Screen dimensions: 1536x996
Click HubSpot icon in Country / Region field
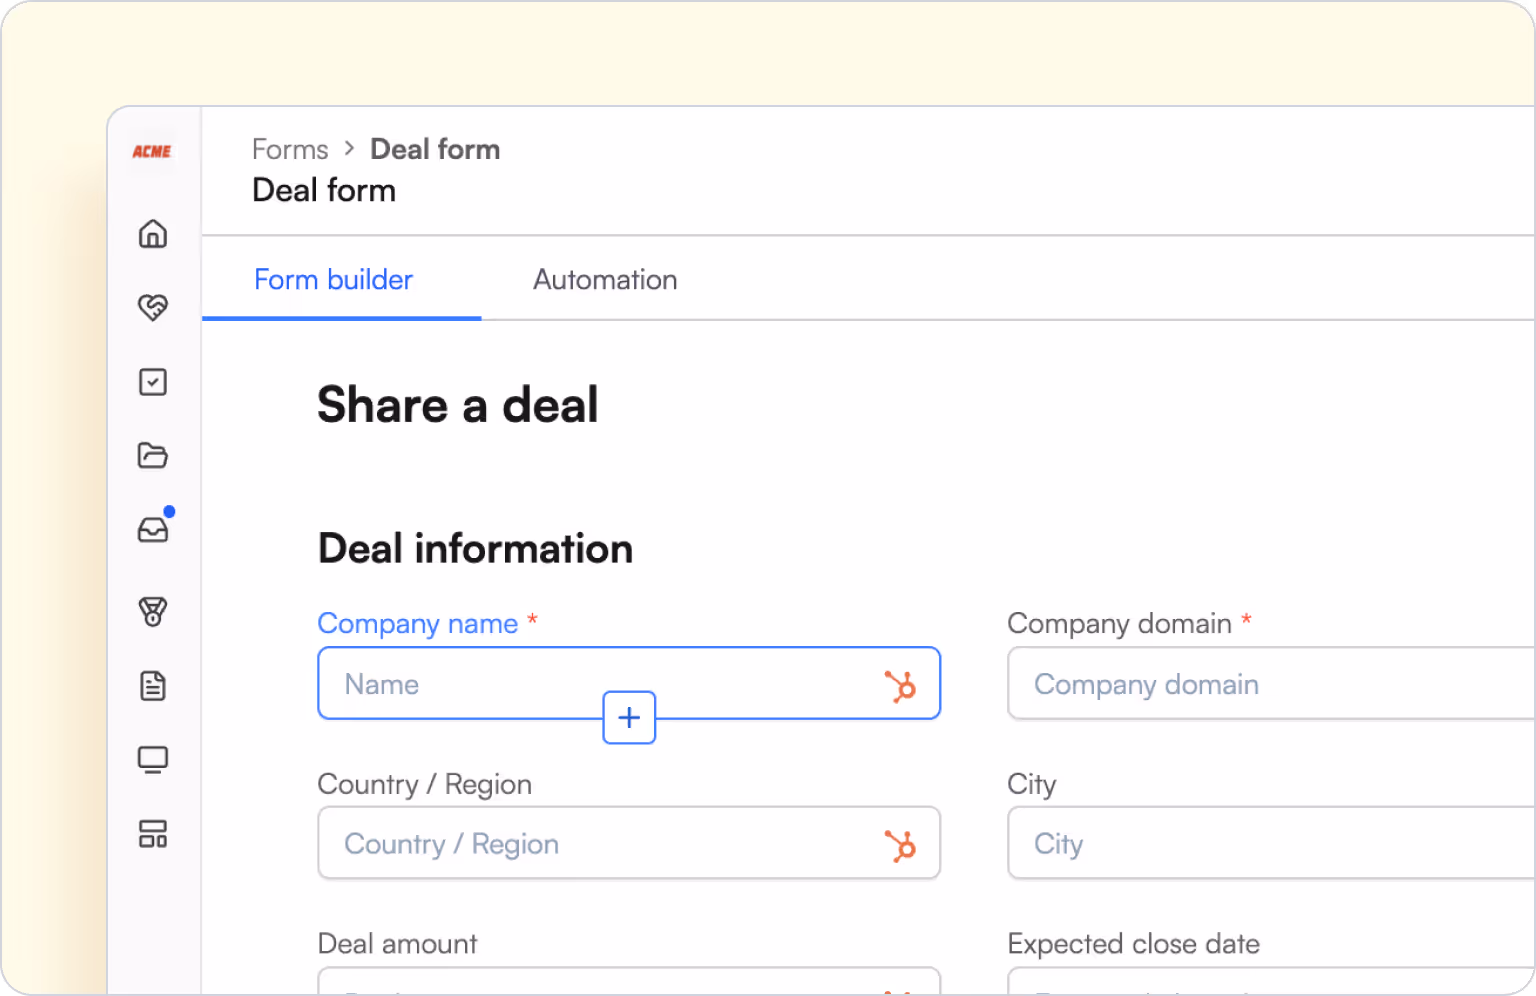(900, 846)
